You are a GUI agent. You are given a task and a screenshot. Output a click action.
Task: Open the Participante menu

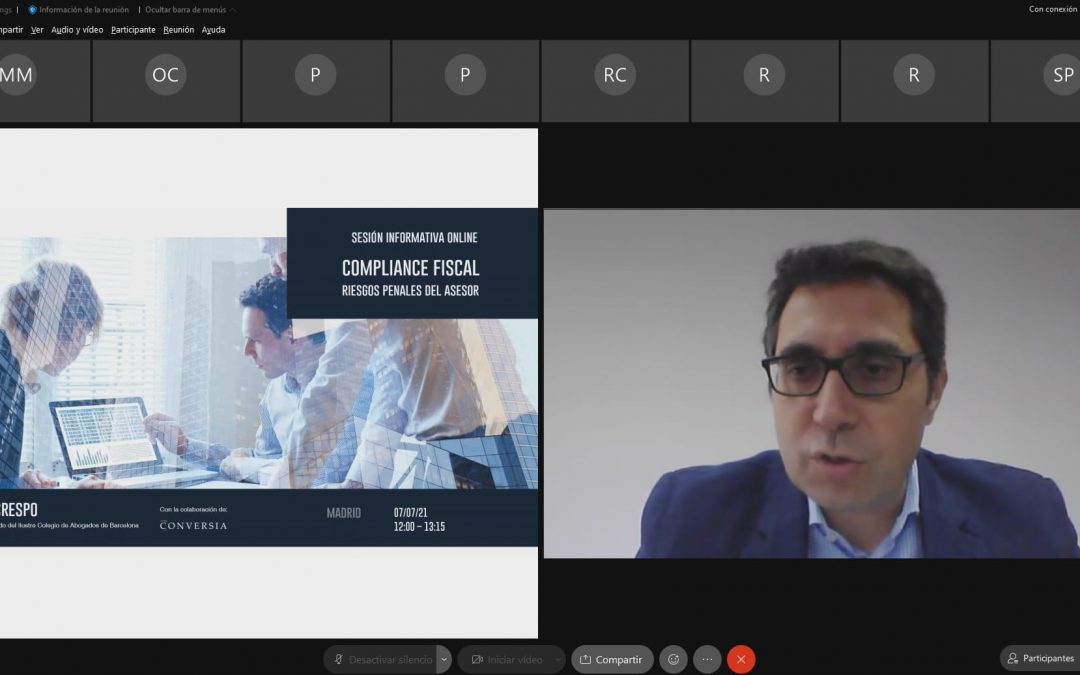[x=133, y=30]
